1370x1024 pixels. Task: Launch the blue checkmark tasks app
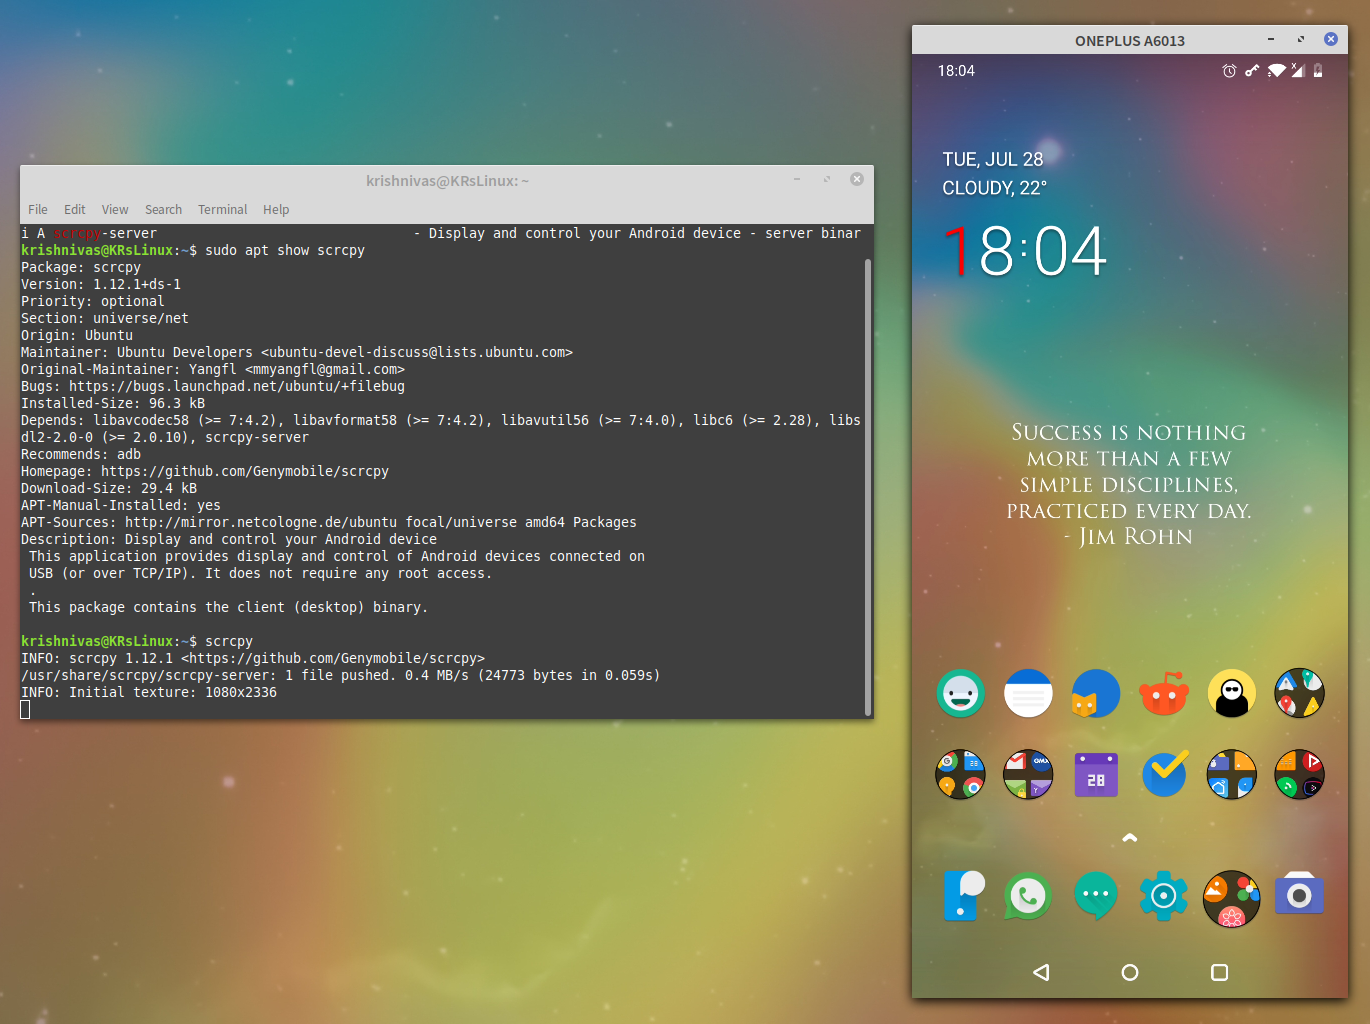point(1164,774)
